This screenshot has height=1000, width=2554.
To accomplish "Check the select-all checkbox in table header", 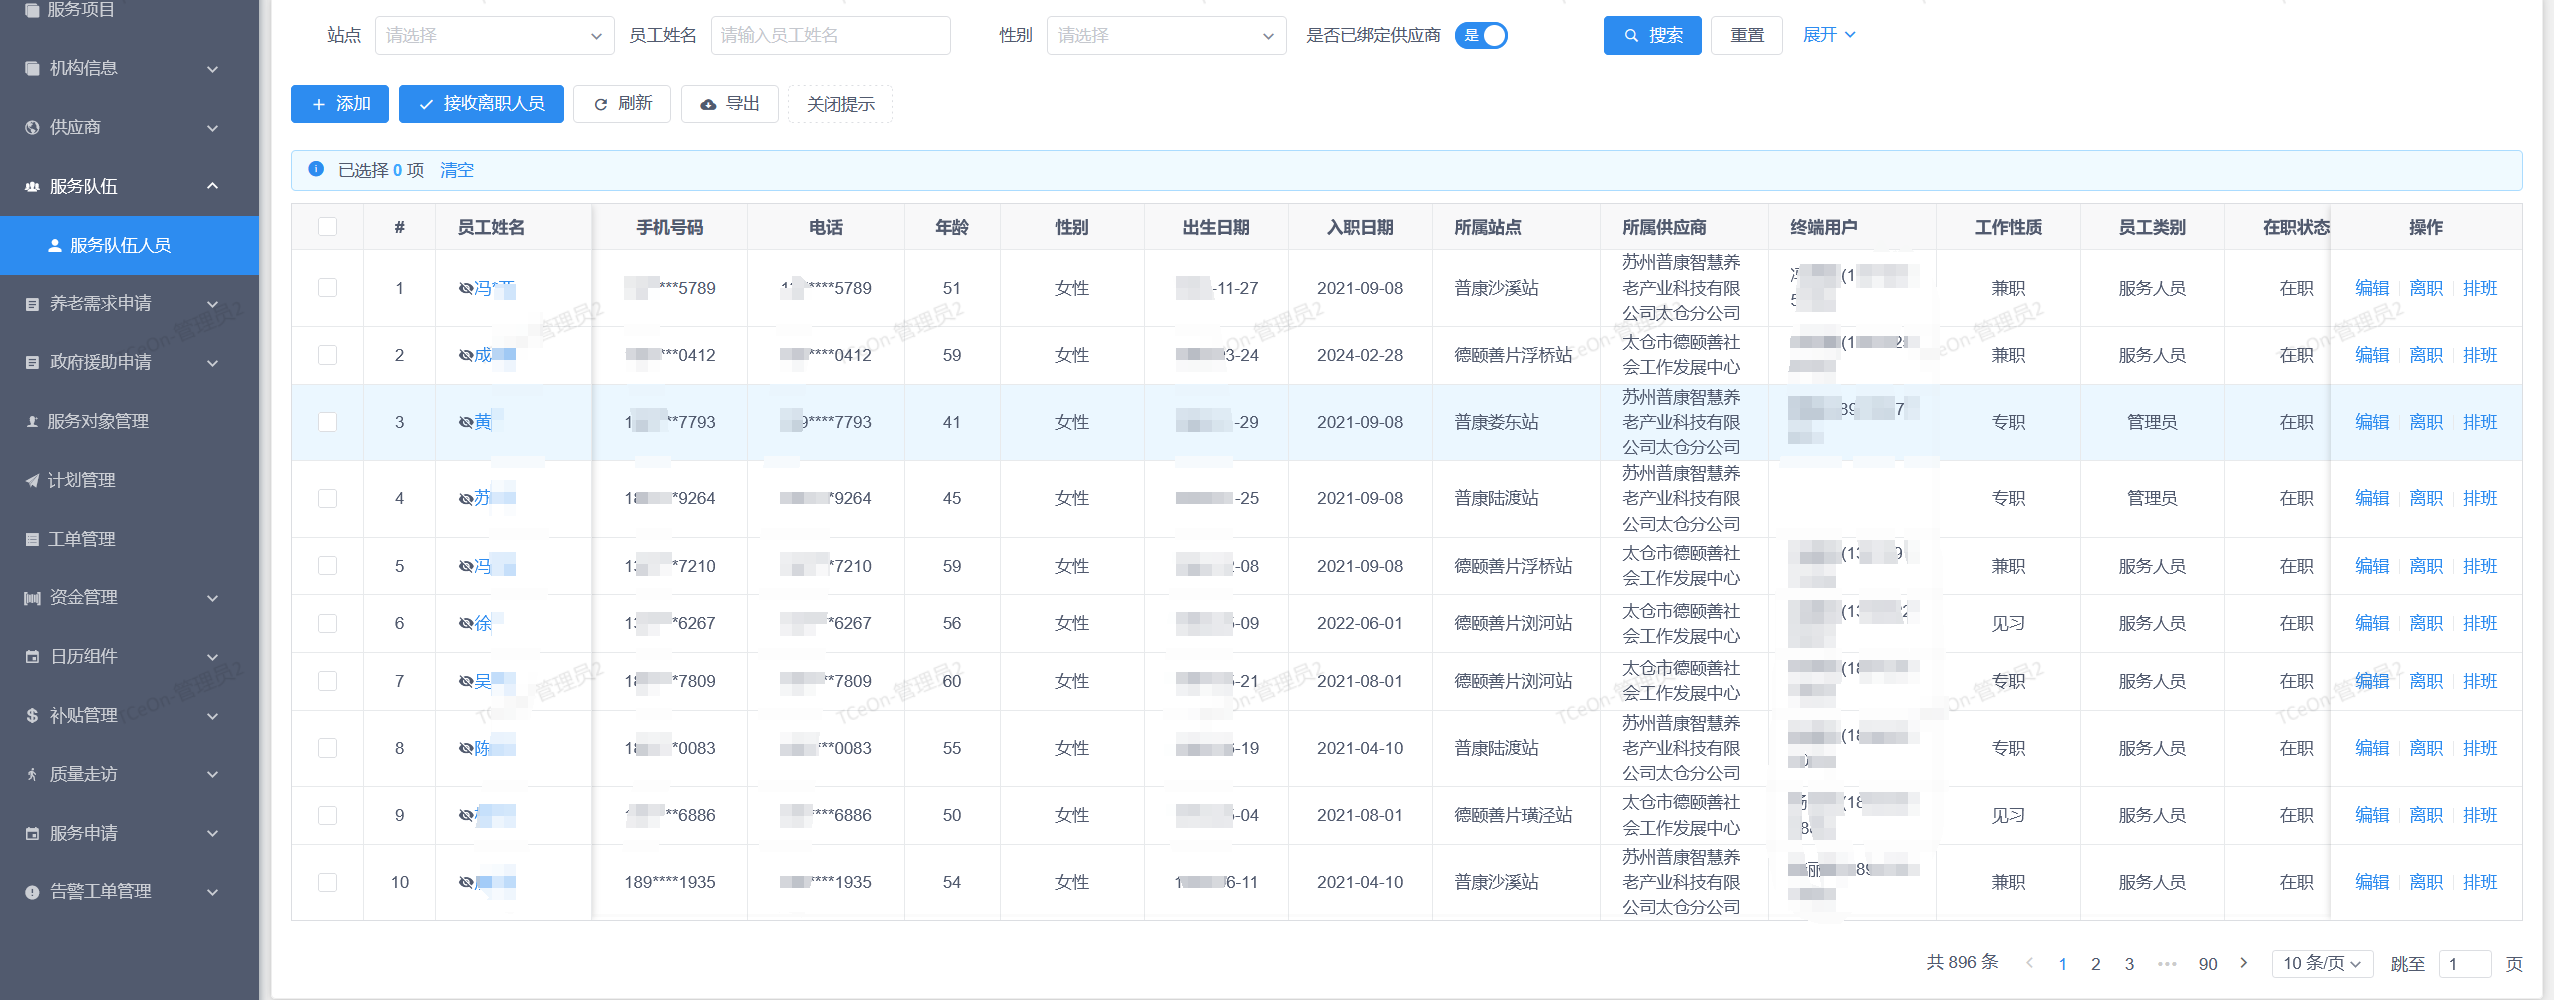I will 327,226.
